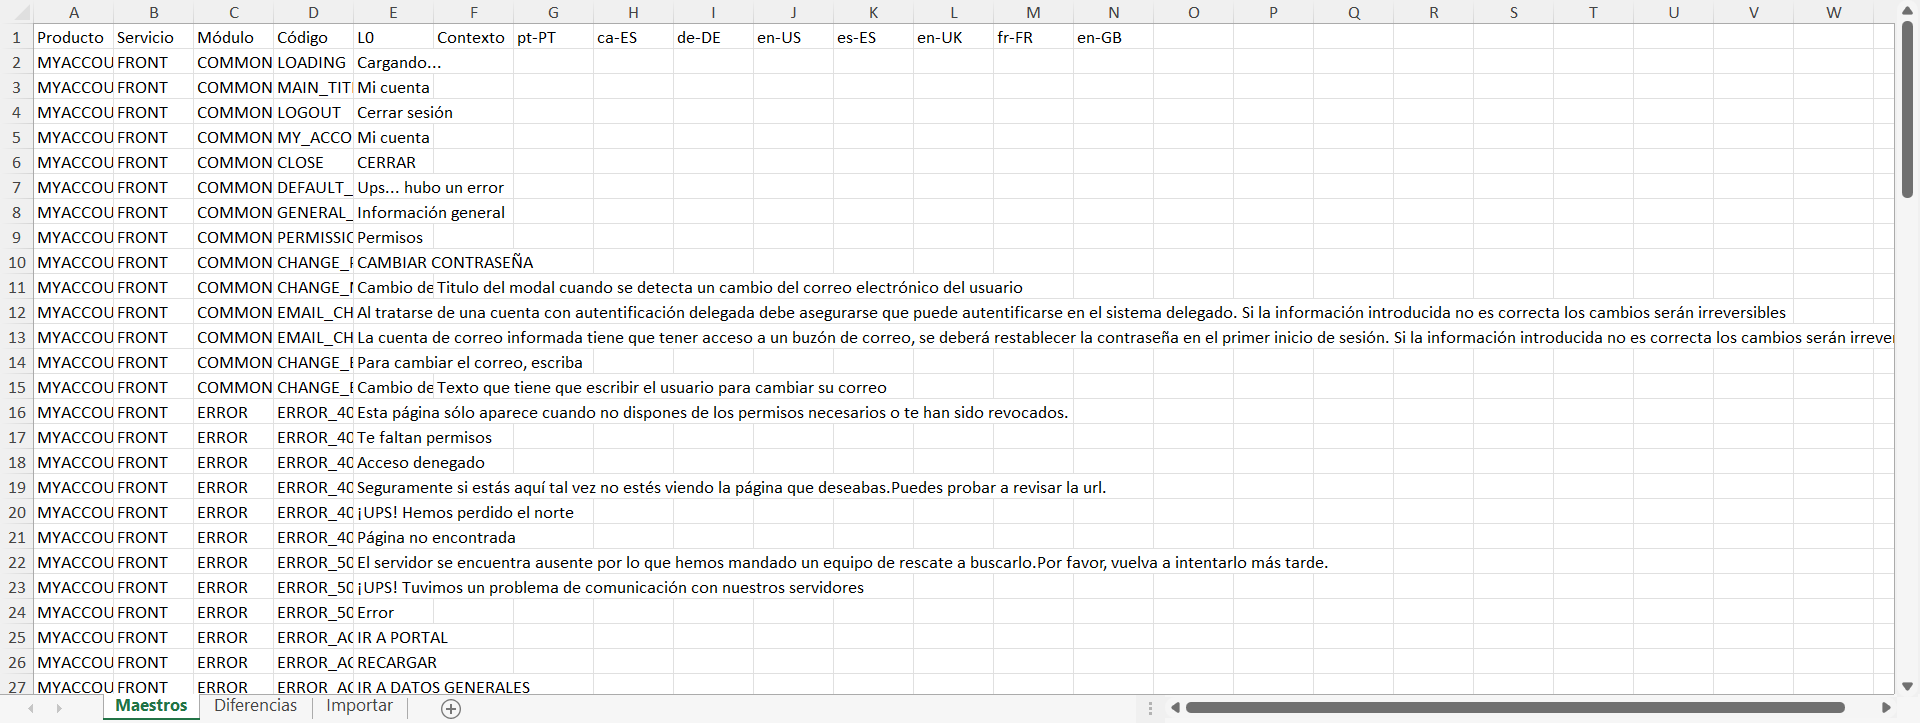Click previous sheet navigation arrow
This screenshot has height=723, width=1920.
click(x=31, y=708)
